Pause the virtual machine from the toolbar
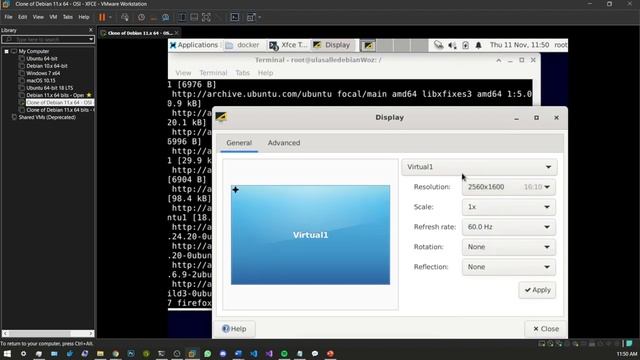Image resolution: width=640 pixels, height=360 pixels. (102, 17)
